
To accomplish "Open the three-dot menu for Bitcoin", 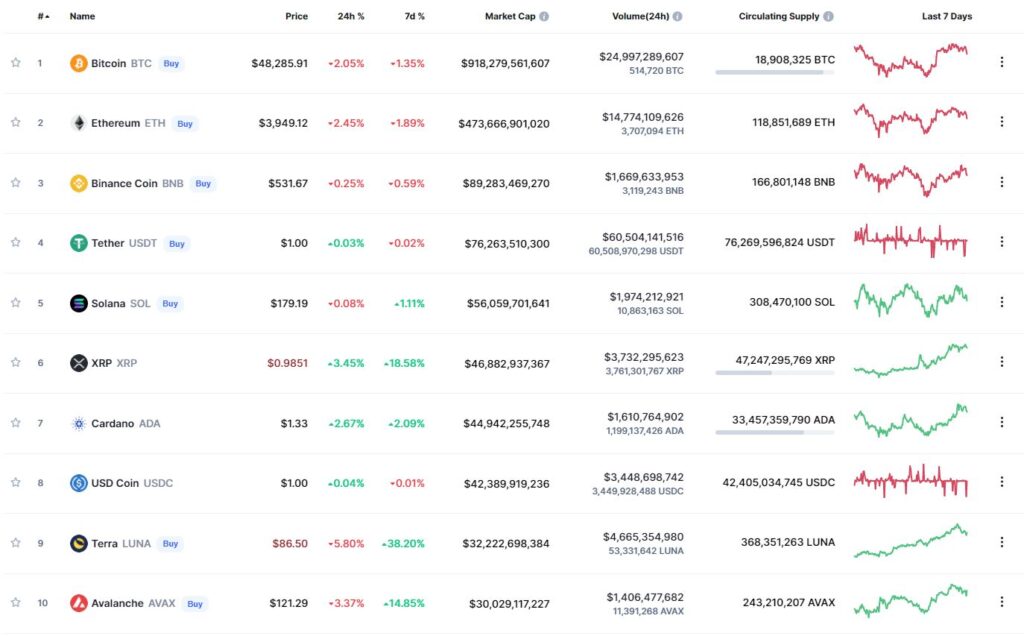I will tap(1002, 62).
